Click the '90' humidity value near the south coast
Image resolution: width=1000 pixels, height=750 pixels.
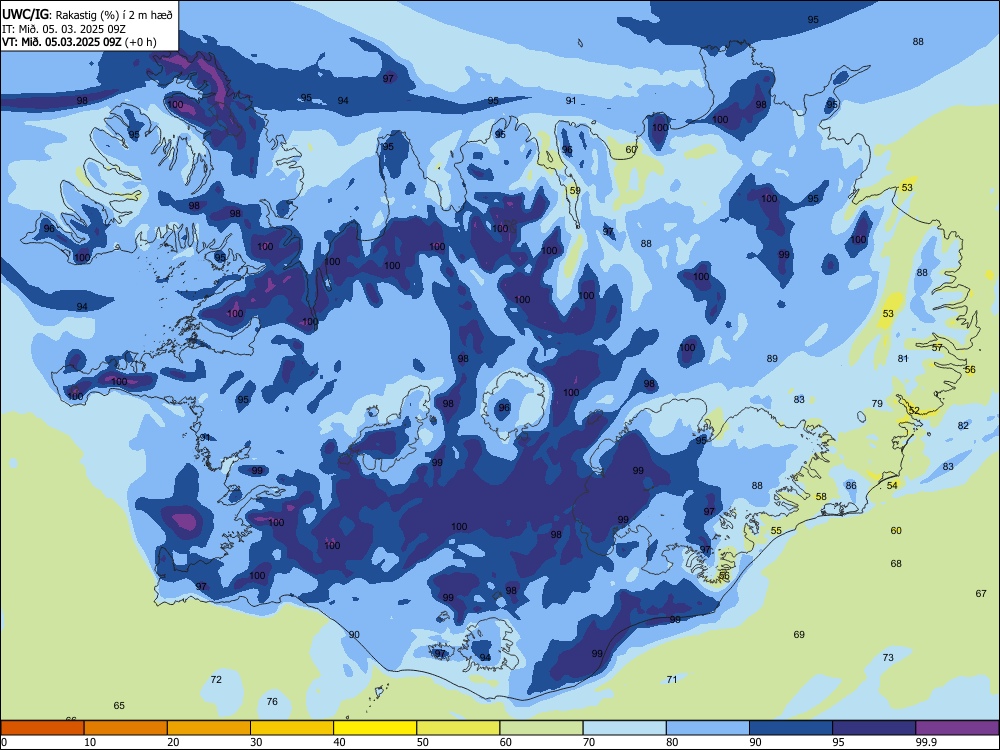pyautogui.click(x=354, y=635)
